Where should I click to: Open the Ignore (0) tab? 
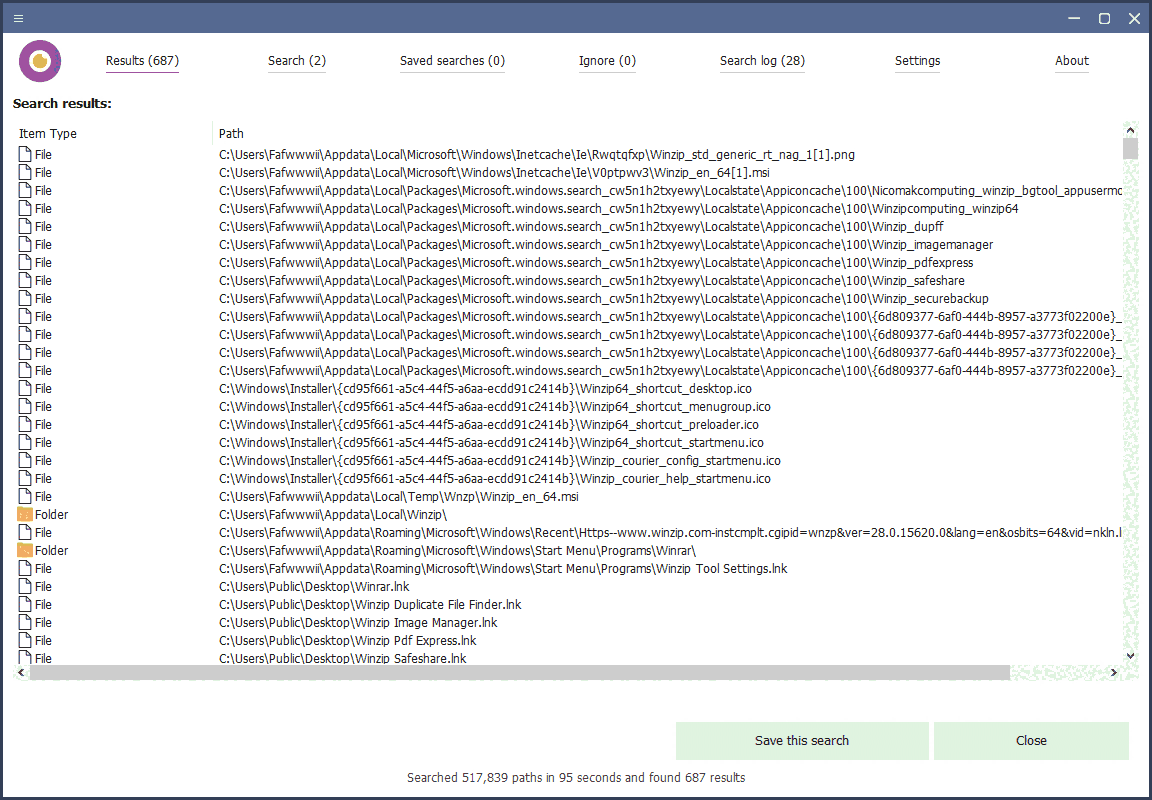[607, 61]
